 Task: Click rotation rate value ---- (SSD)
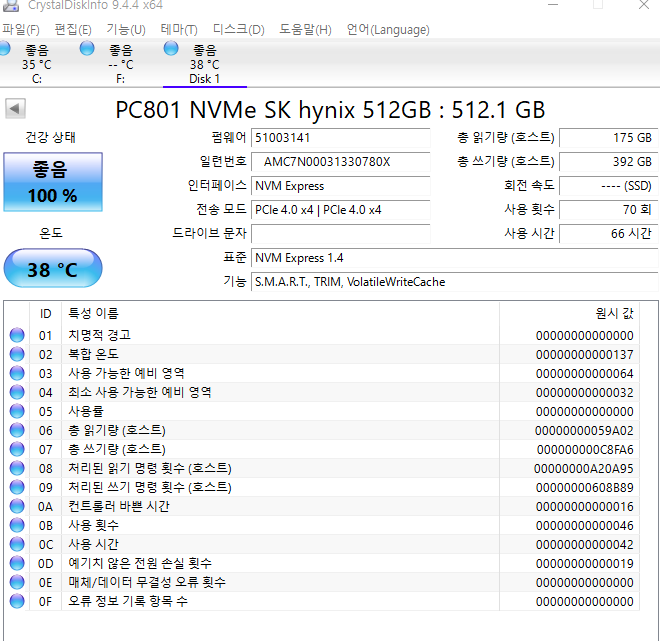coord(608,186)
